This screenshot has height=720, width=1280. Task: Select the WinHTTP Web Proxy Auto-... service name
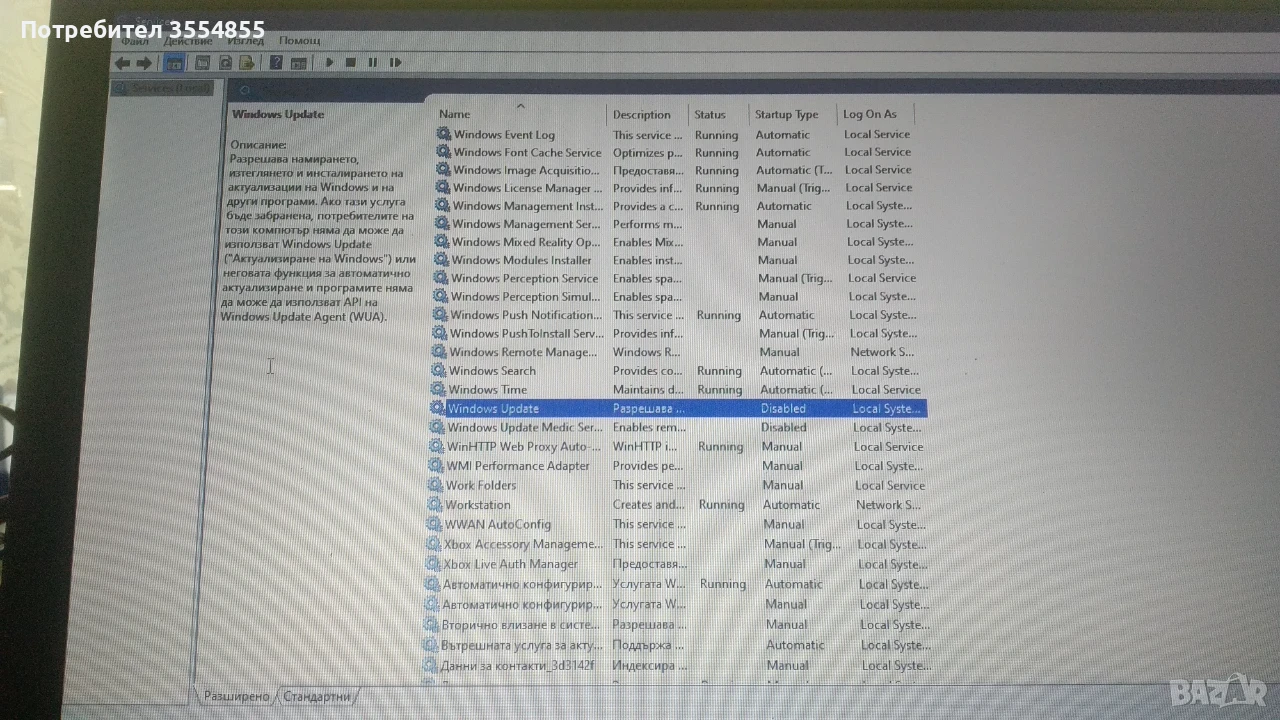tap(524, 447)
